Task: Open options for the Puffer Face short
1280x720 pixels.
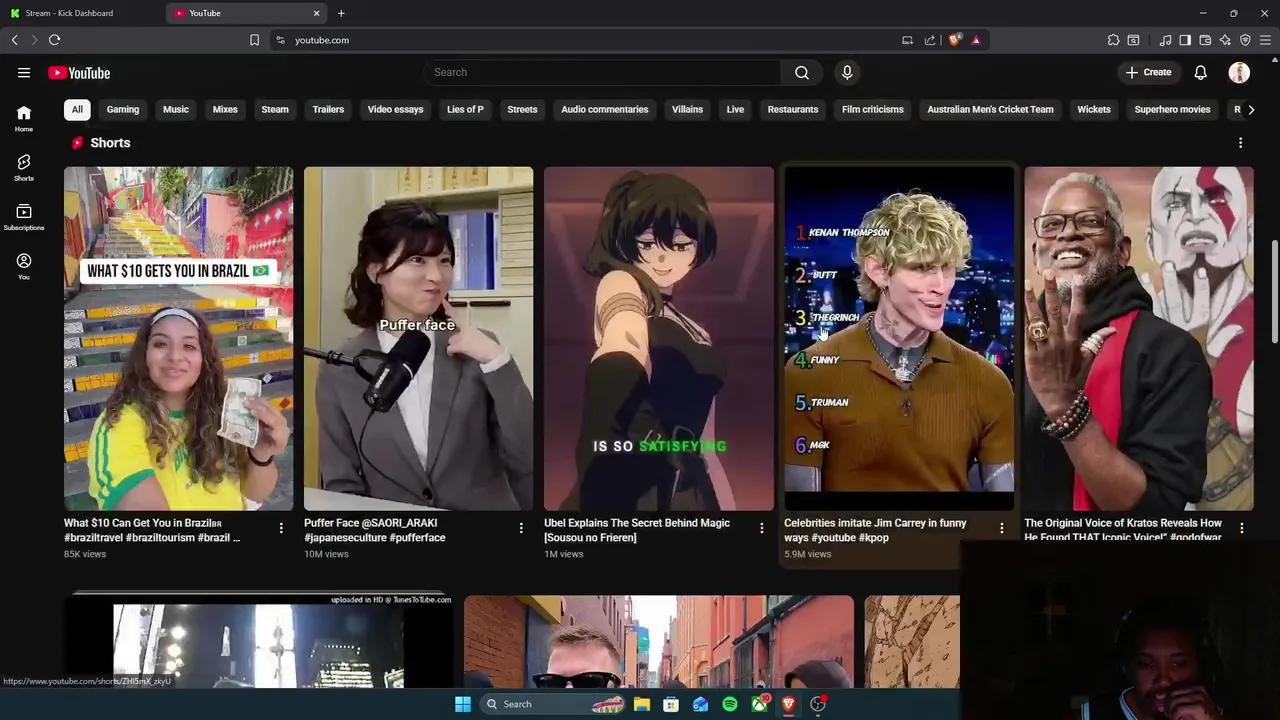Action: (x=521, y=528)
